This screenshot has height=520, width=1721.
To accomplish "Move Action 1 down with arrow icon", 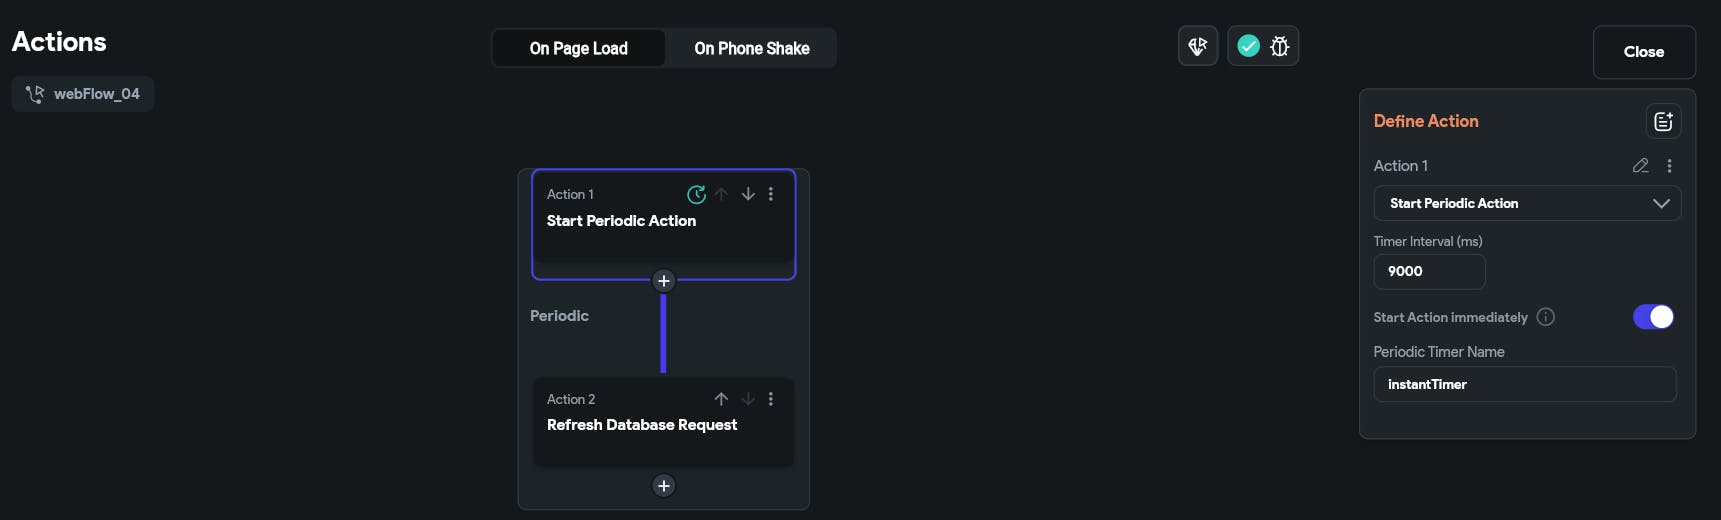I will [x=748, y=194].
